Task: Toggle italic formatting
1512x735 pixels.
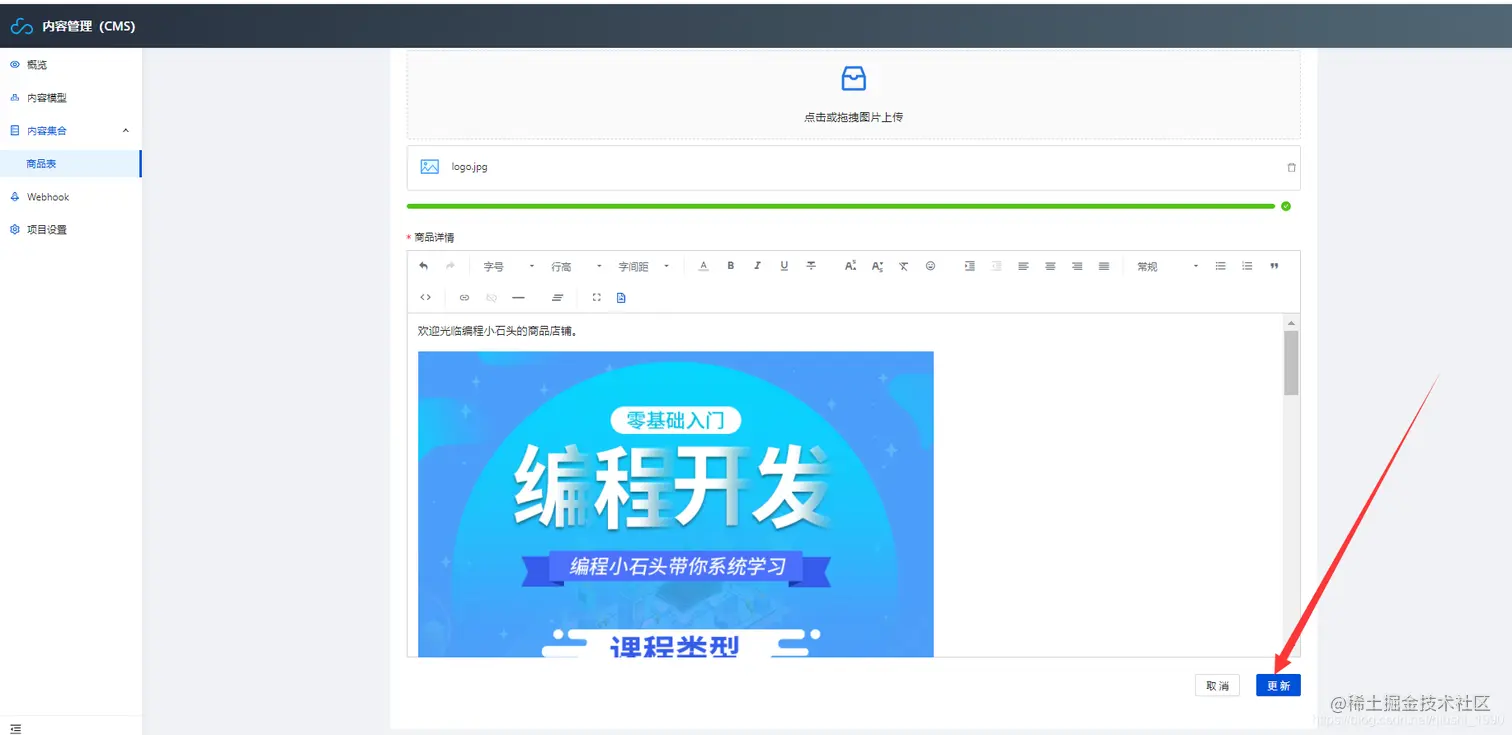Action: [757, 266]
